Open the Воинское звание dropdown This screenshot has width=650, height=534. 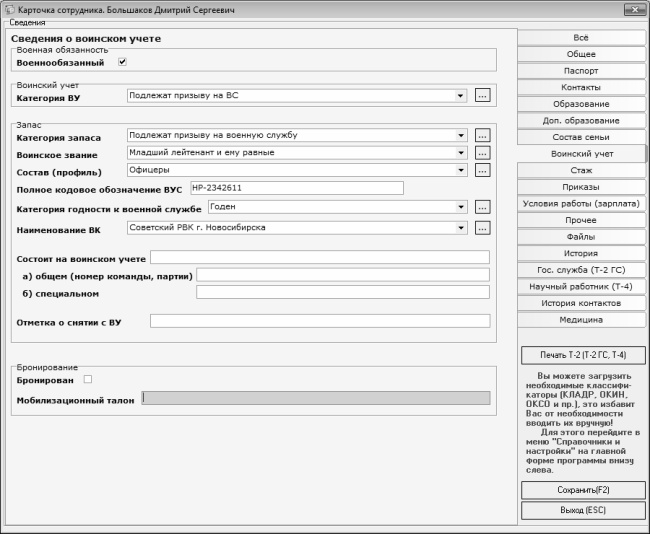(460, 153)
